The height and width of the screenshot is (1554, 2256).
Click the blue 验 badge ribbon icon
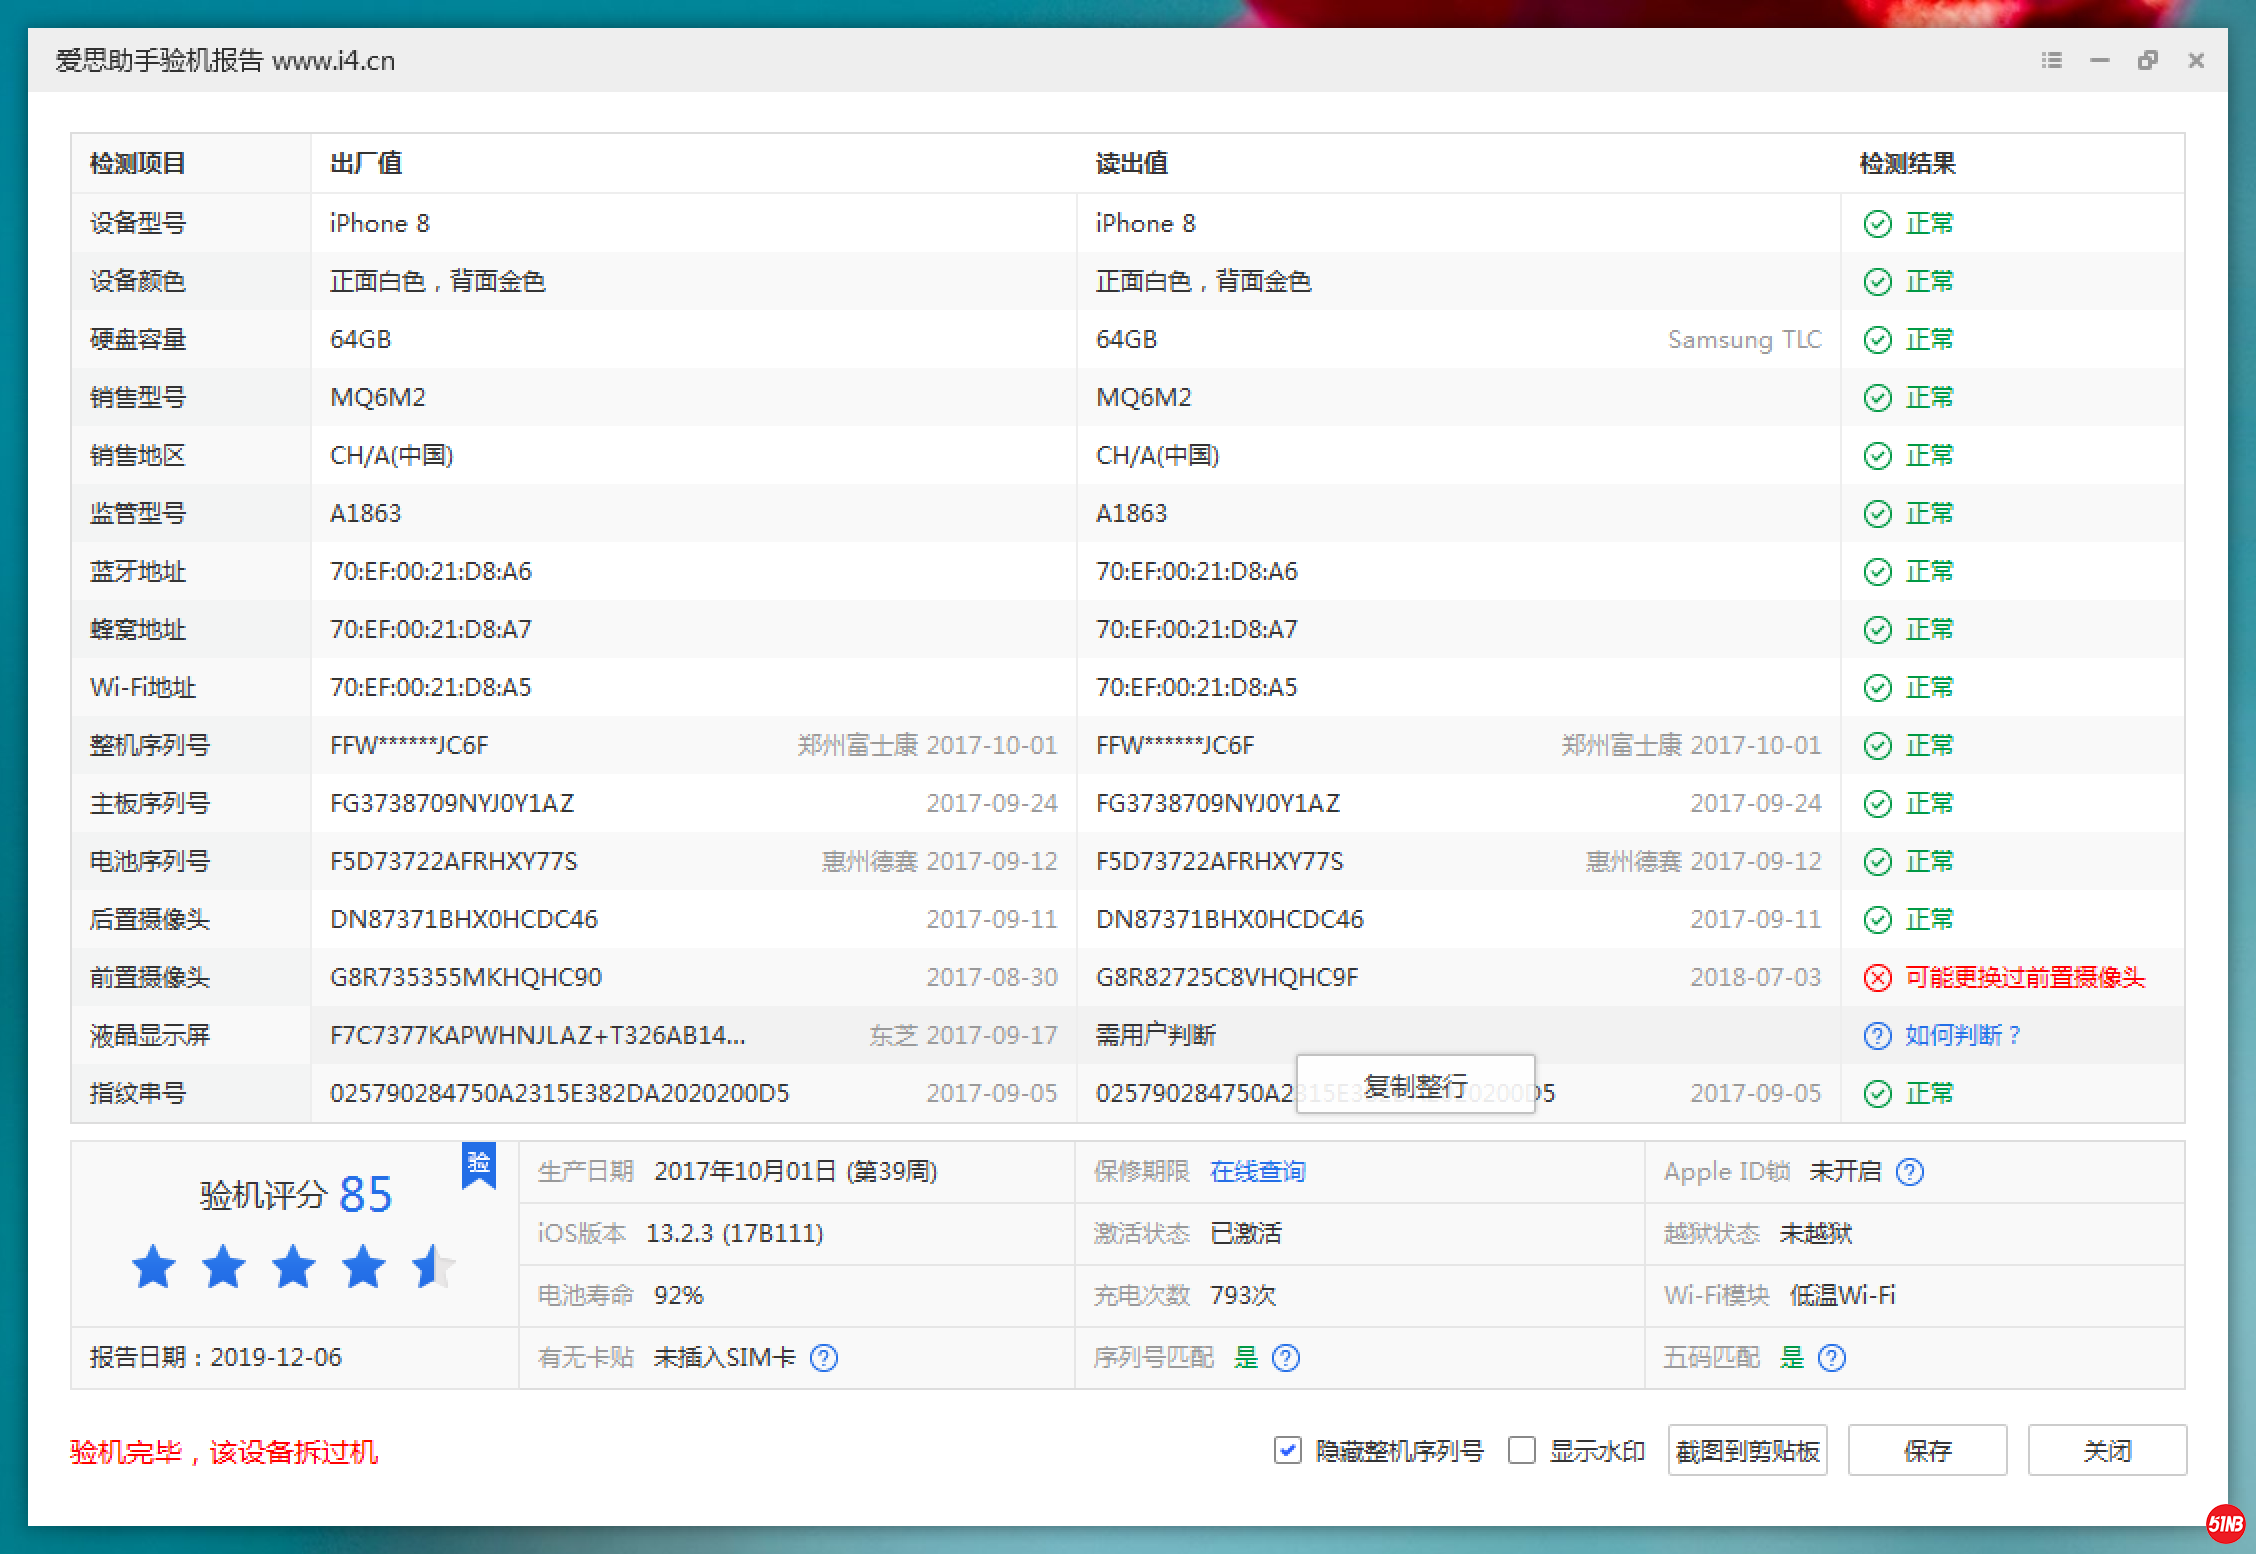pos(478,1165)
